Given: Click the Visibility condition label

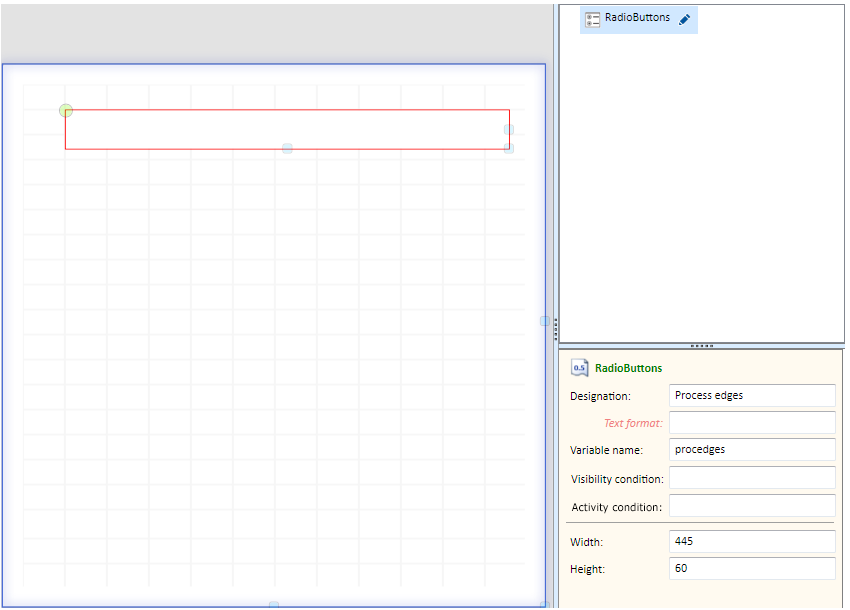Looking at the screenshot, I should click(x=617, y=479).
